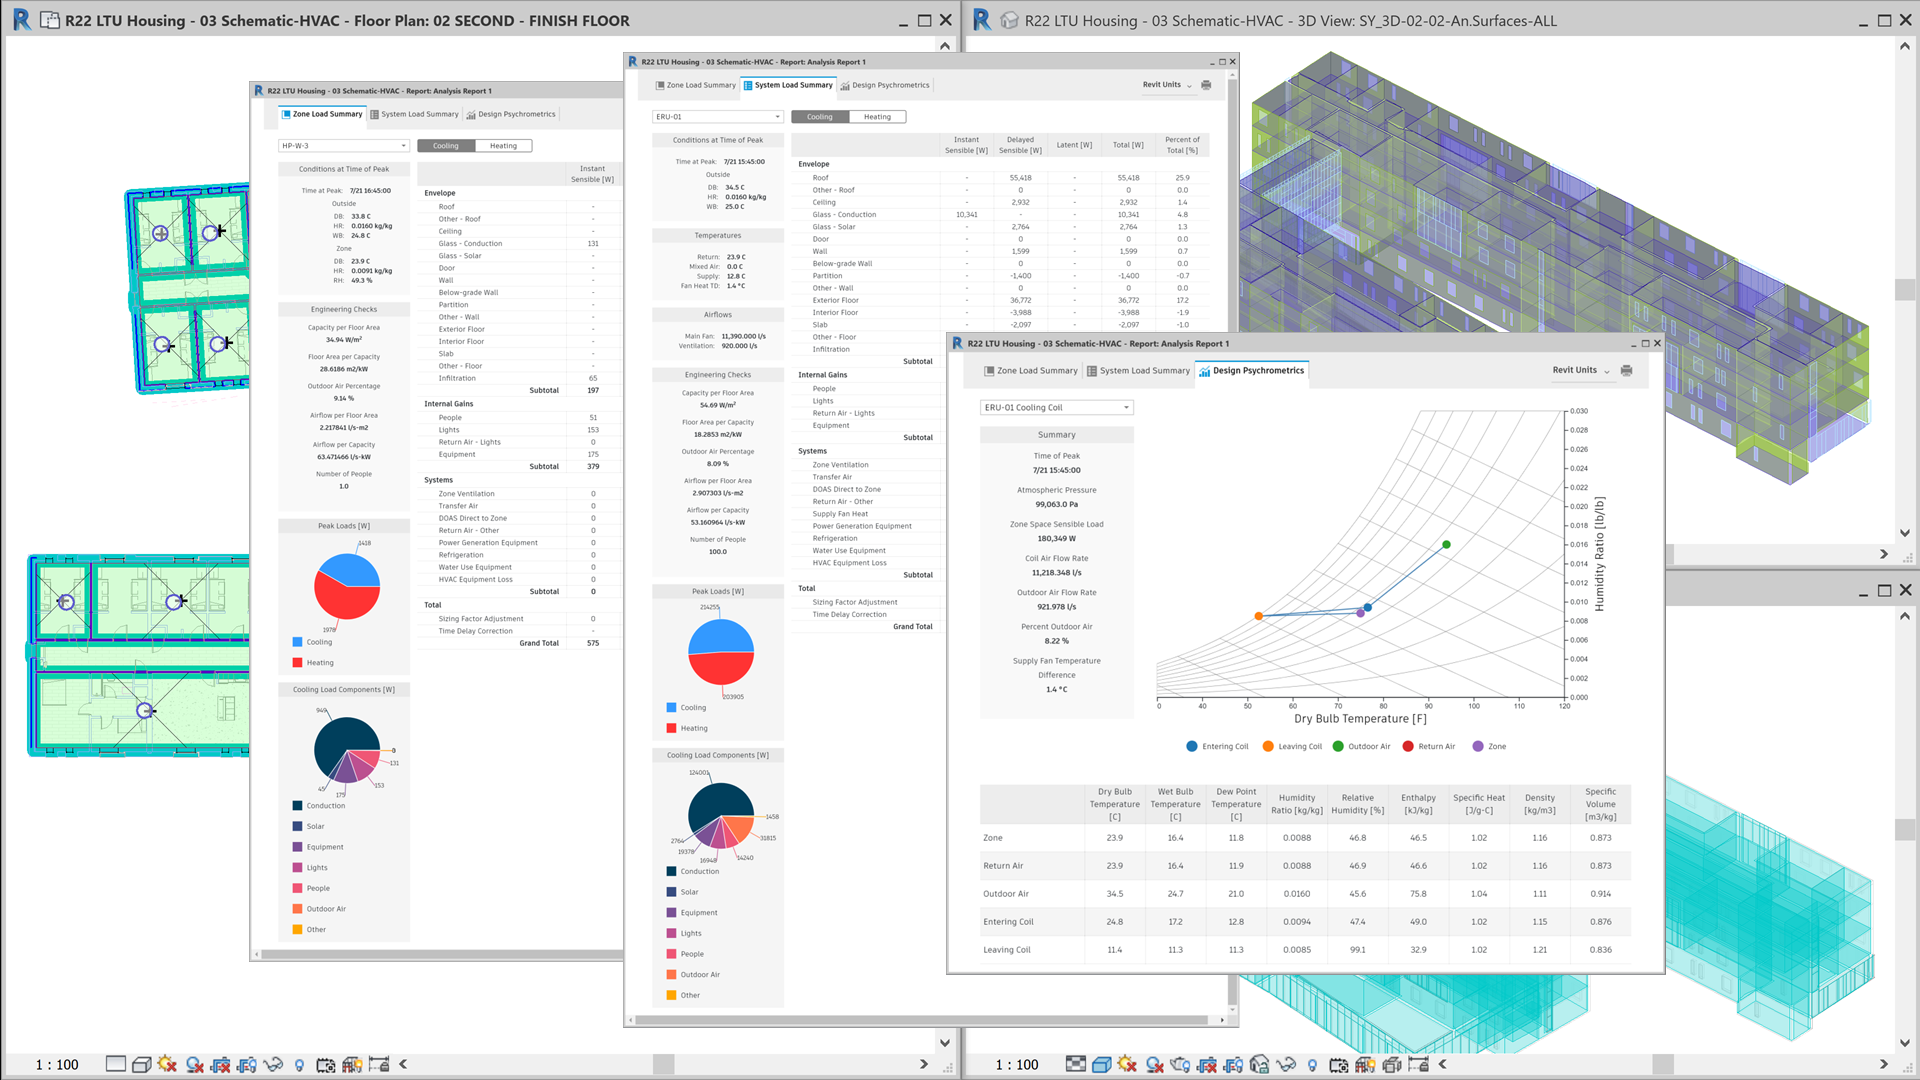Toggle Sun Path in floor plan view bar
1920x1080 pixels.
(167, 1065)
